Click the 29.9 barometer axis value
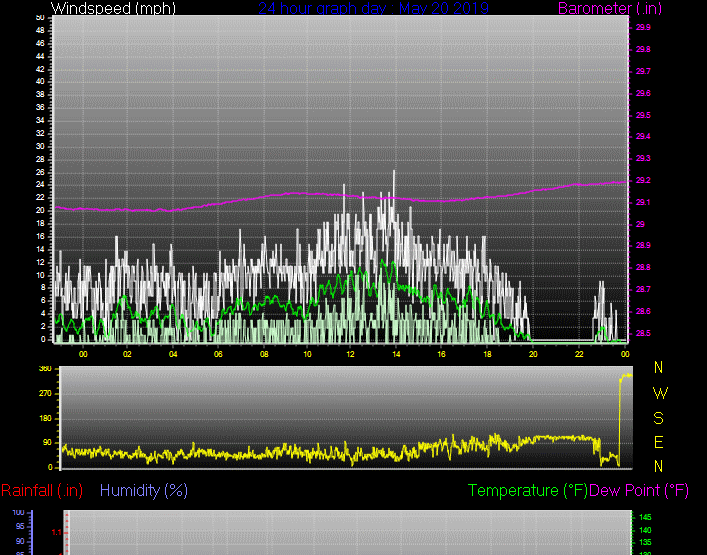 point(643,28)
